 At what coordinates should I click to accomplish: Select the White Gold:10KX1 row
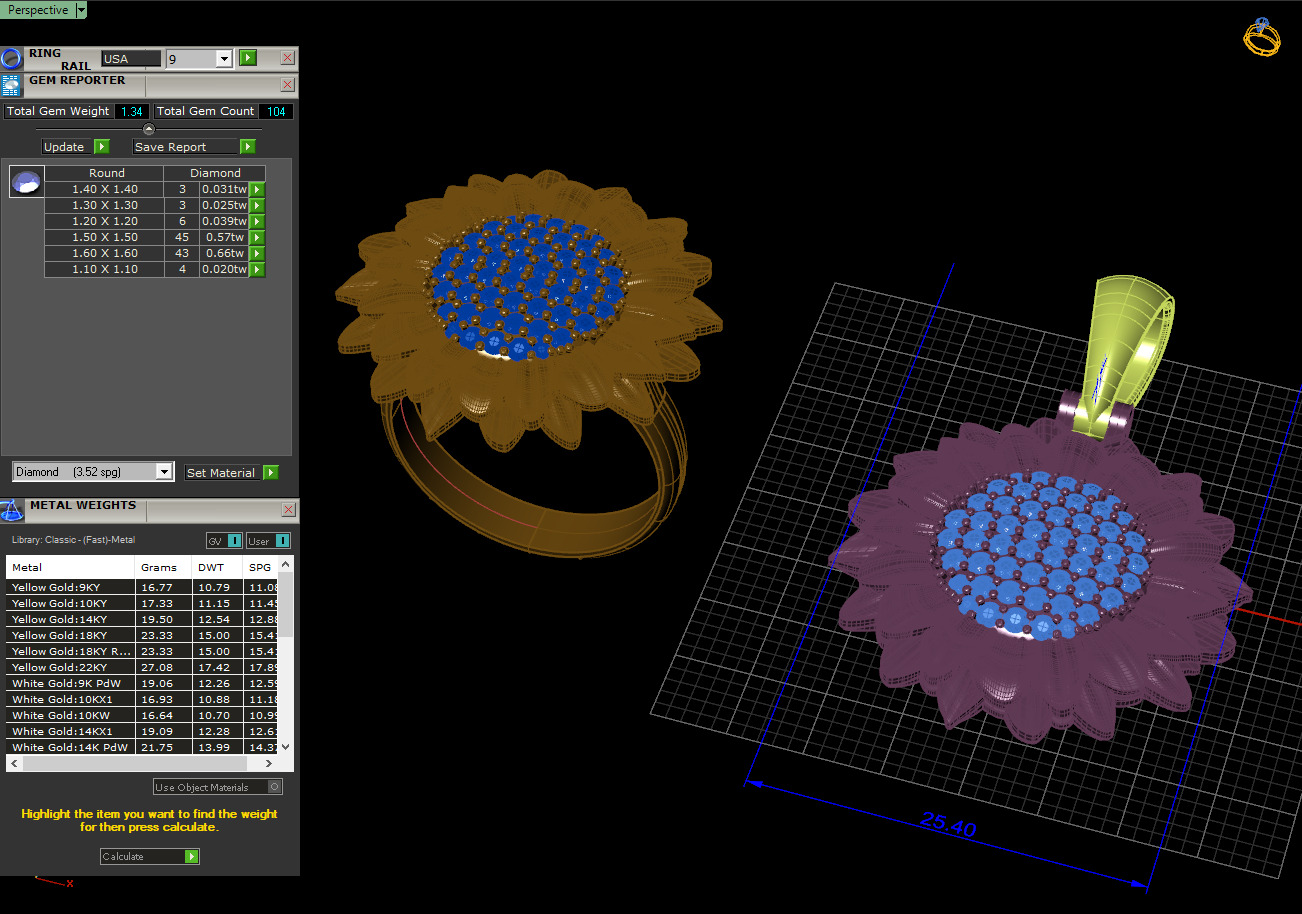point(142,699)
